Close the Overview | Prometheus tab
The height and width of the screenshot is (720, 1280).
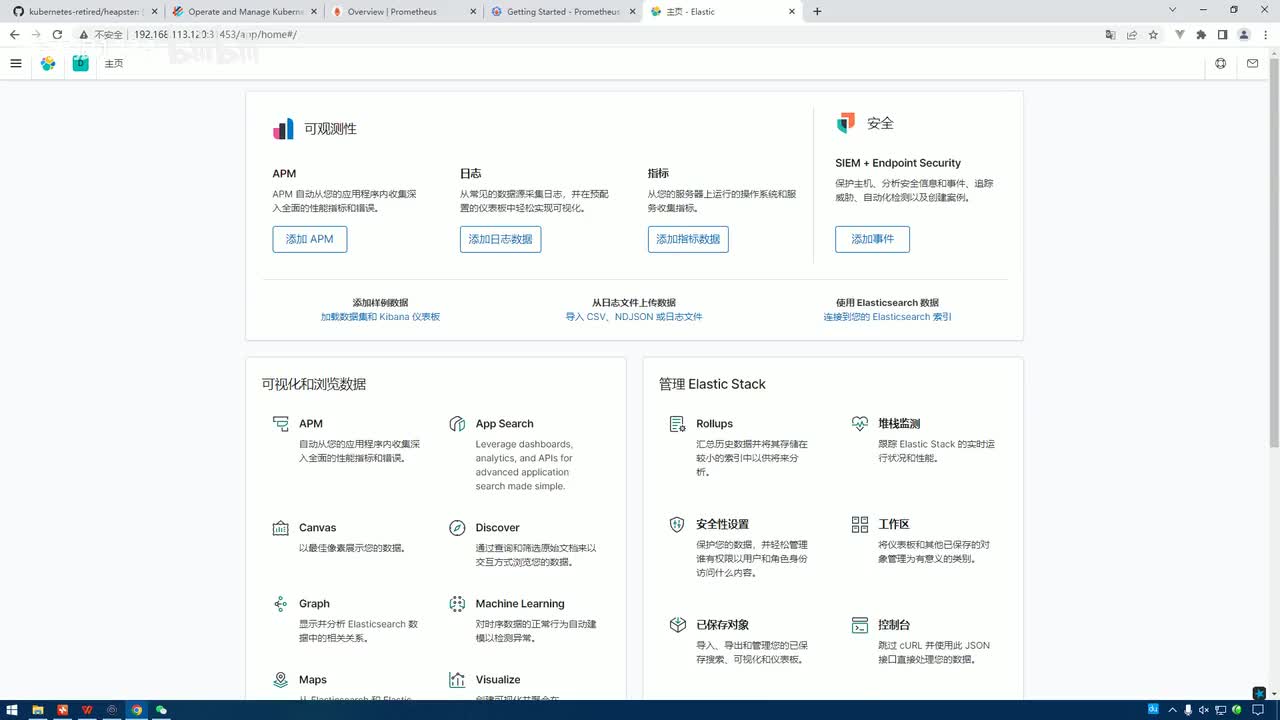(473, 11)
